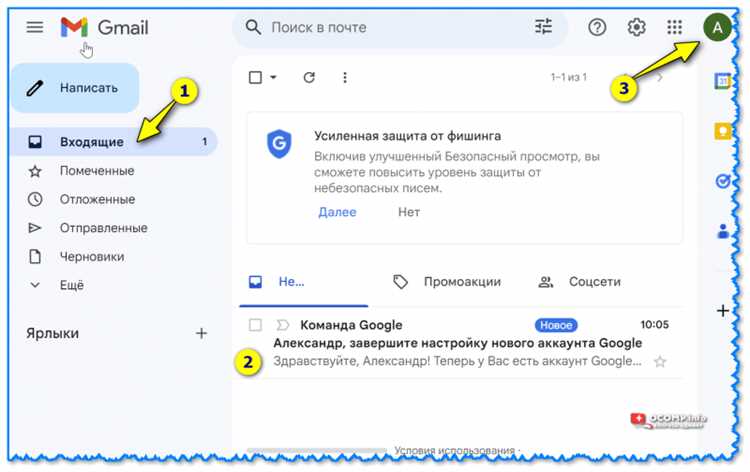The width and height of the screenshot is (750, 472).
Task: Click Нет in the phishing protection card
Action: [x=409, y=212]
